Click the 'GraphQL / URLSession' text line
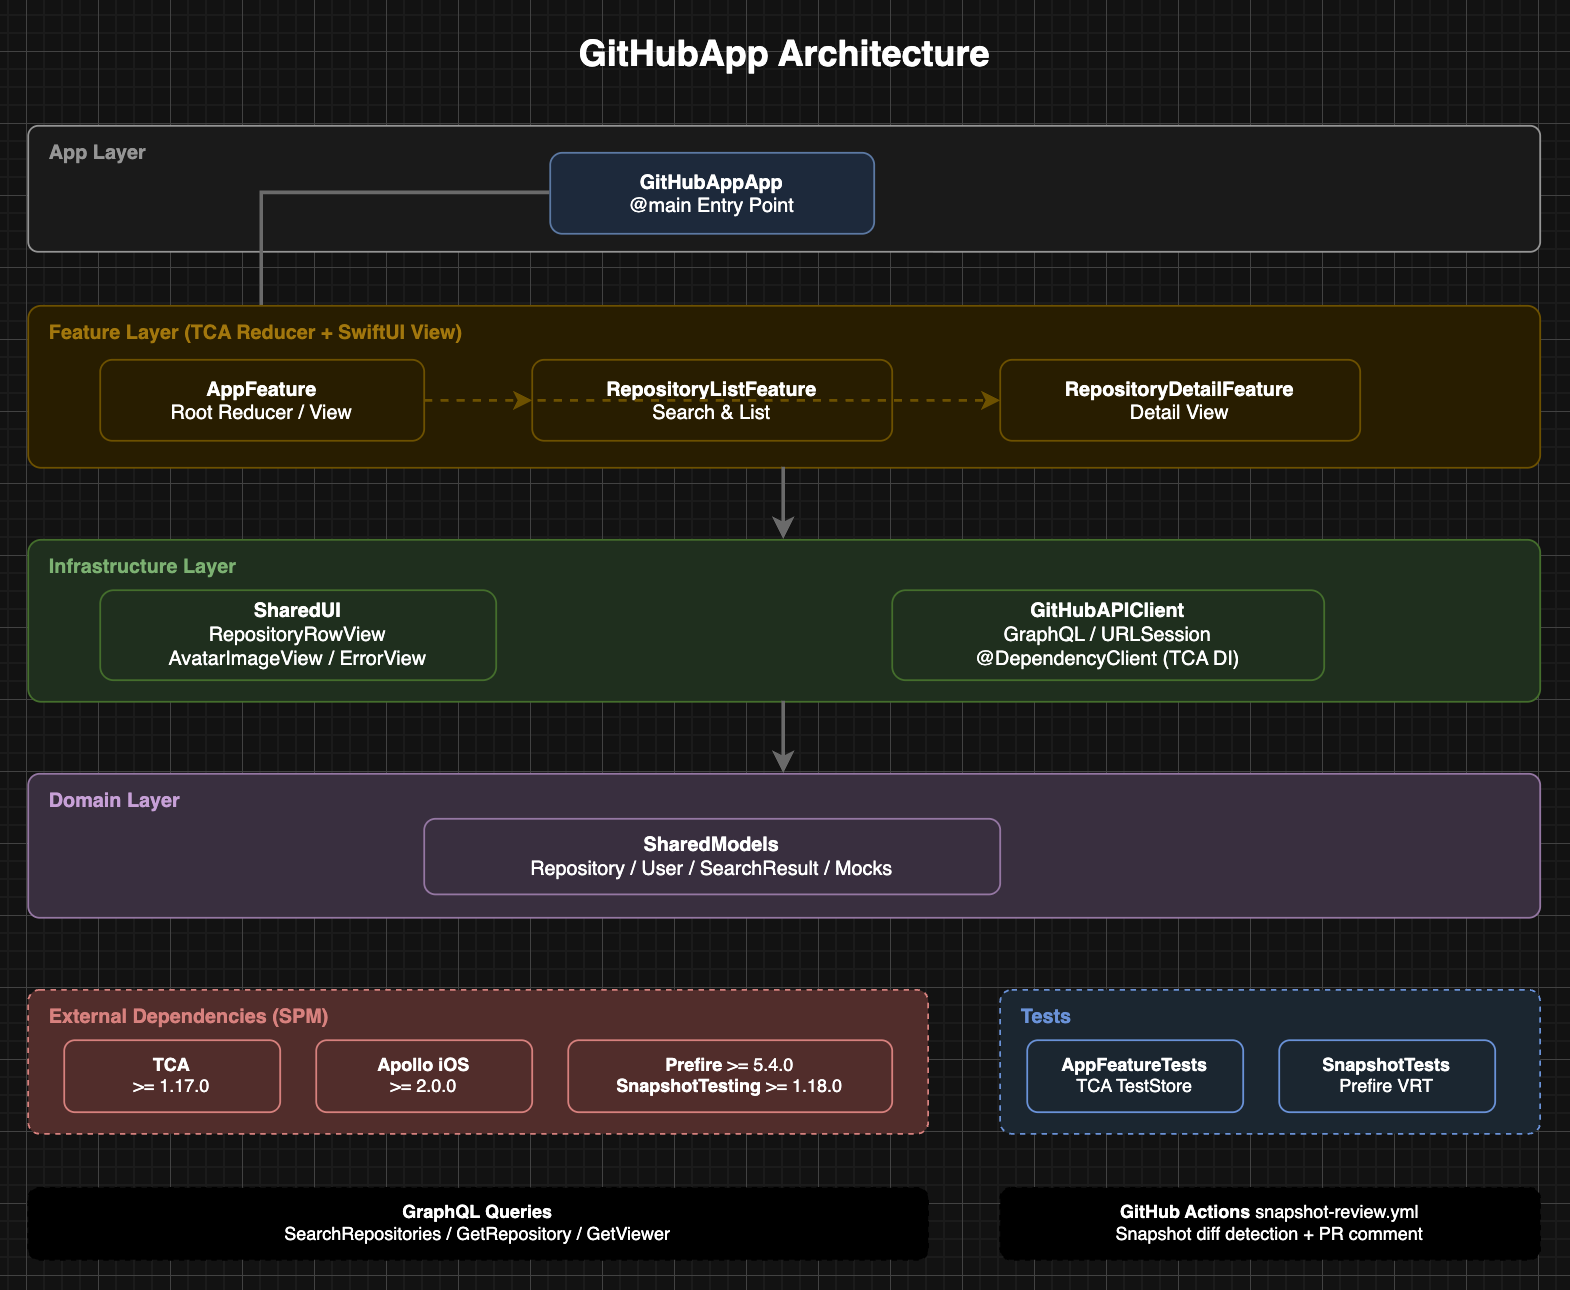 1107,634
